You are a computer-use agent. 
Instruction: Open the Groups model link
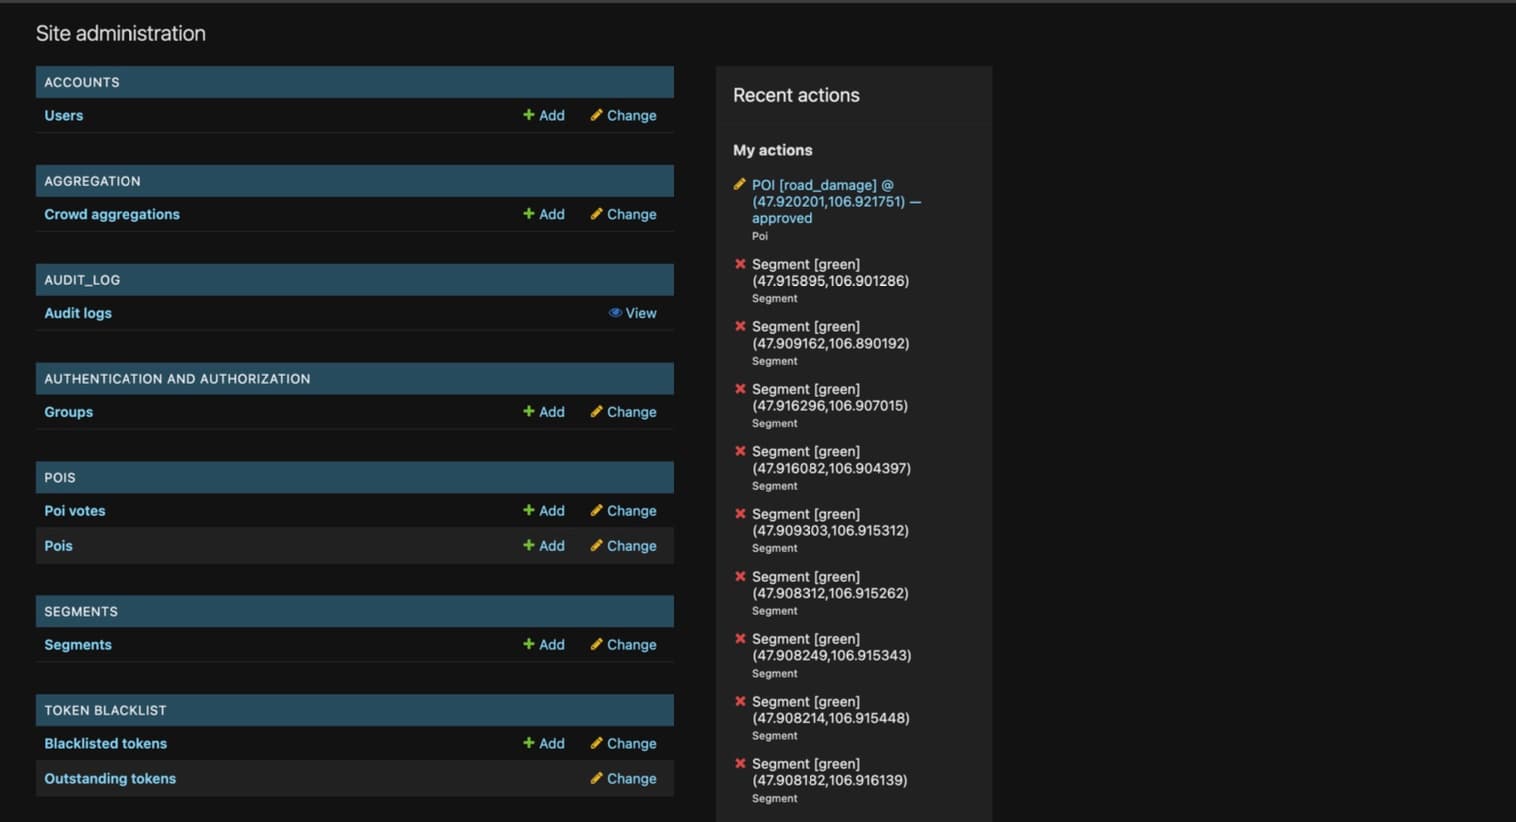pyautogui.click(x=68, y=411)
